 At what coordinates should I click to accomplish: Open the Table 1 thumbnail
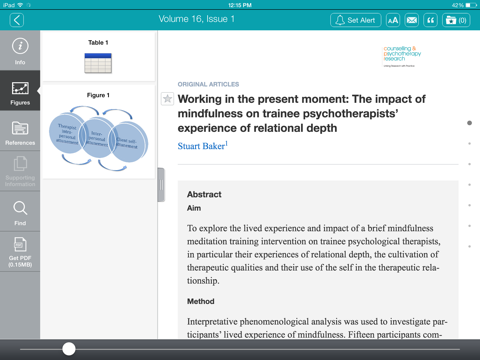point(98,57)
